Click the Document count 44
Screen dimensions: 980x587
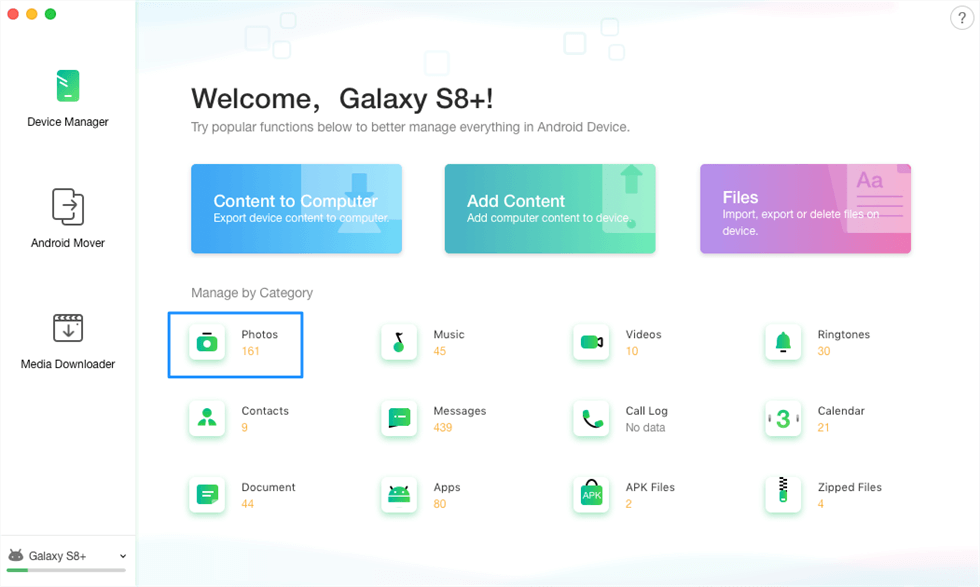tap(248, 504)
